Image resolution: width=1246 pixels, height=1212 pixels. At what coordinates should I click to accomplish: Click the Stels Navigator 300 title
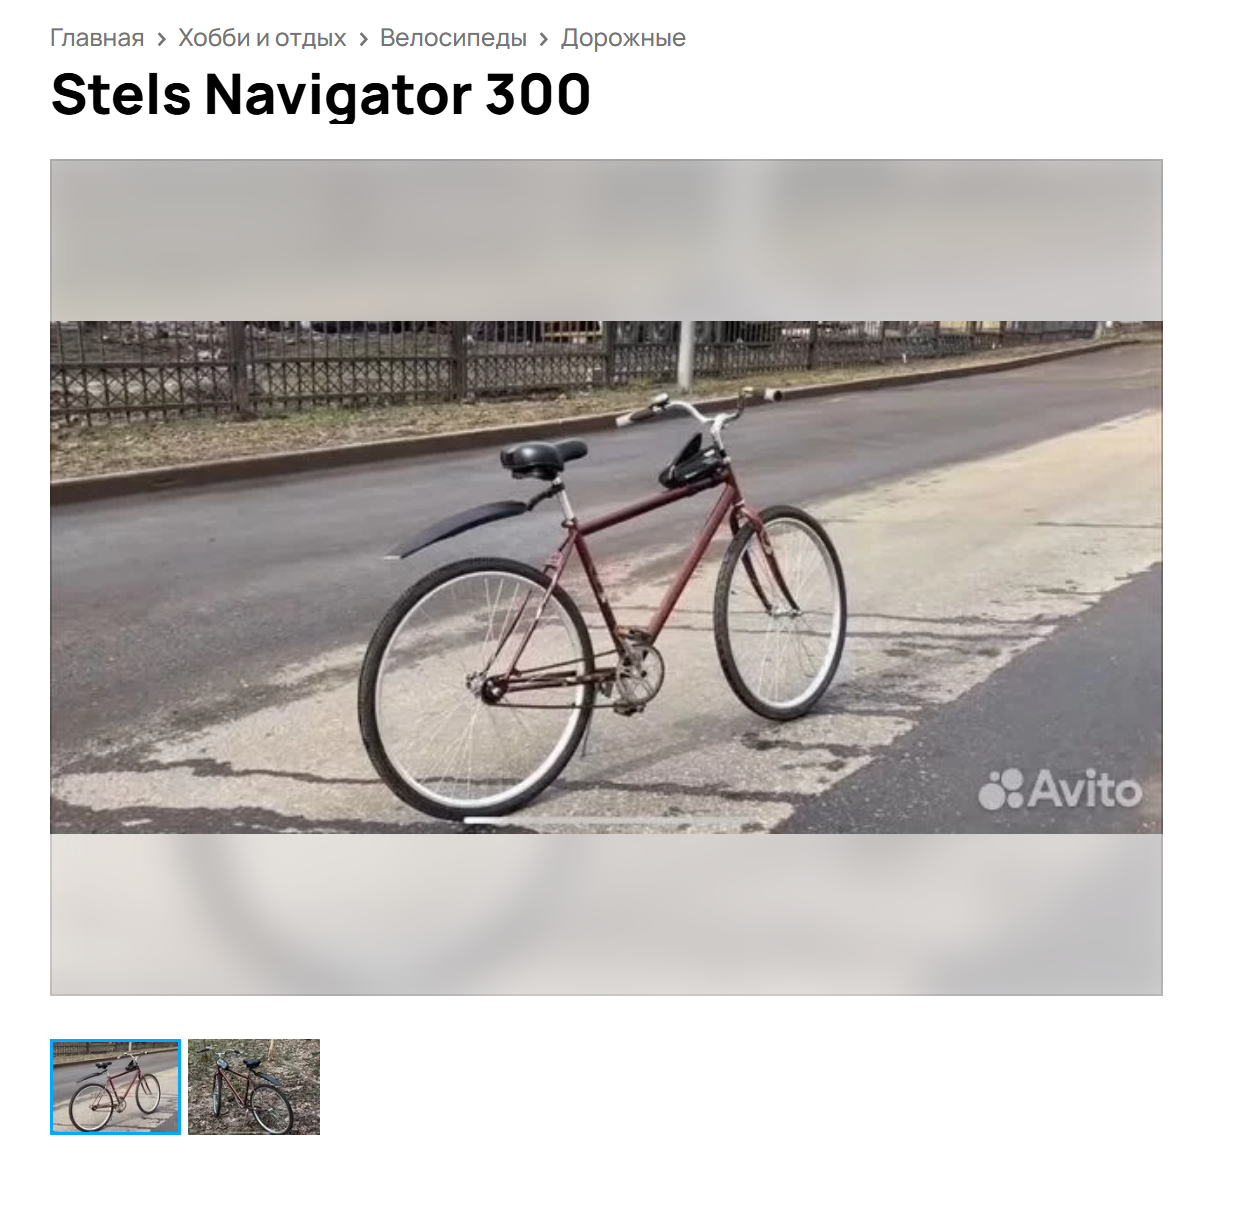(x=321, y=94)
